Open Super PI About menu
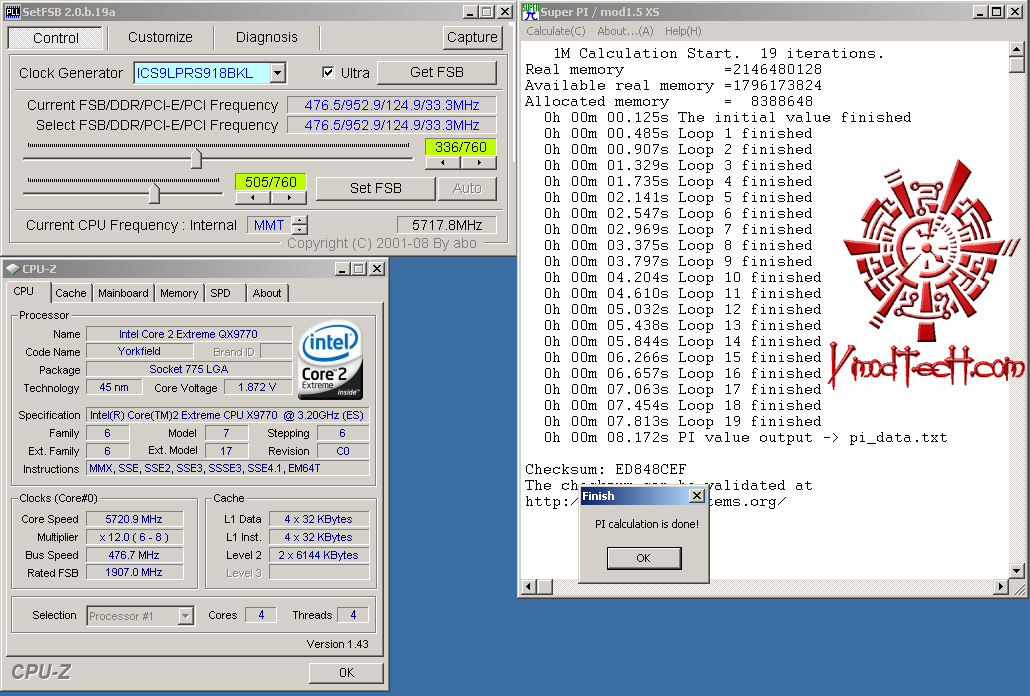 click(x=625, y=31)
